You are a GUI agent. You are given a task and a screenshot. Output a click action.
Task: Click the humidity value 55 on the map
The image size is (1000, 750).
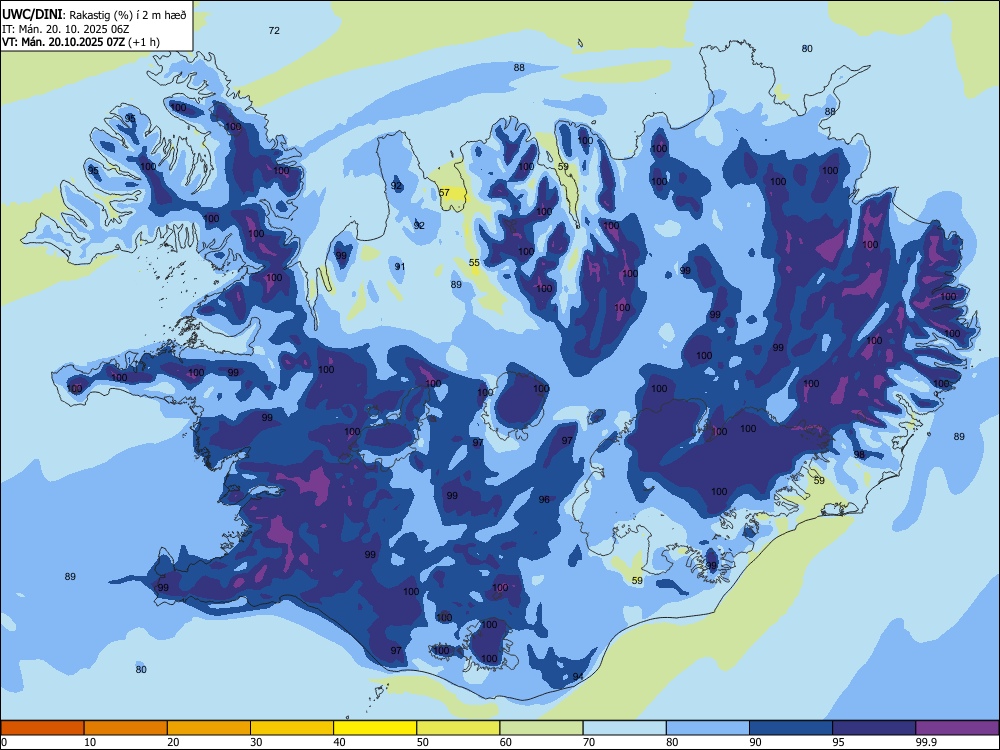474,262
